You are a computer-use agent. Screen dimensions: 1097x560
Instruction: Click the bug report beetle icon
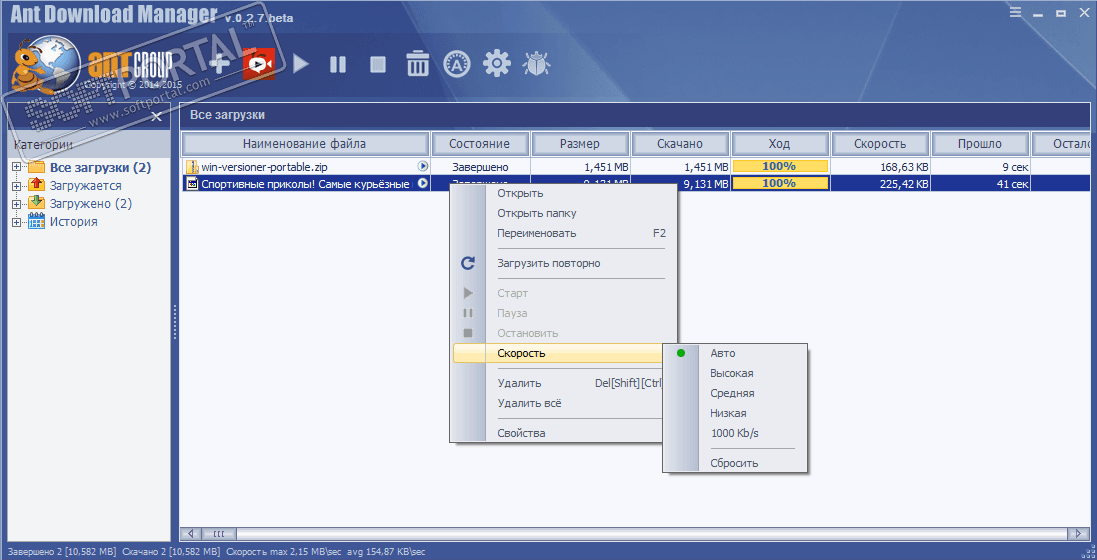tap(537, 64)
